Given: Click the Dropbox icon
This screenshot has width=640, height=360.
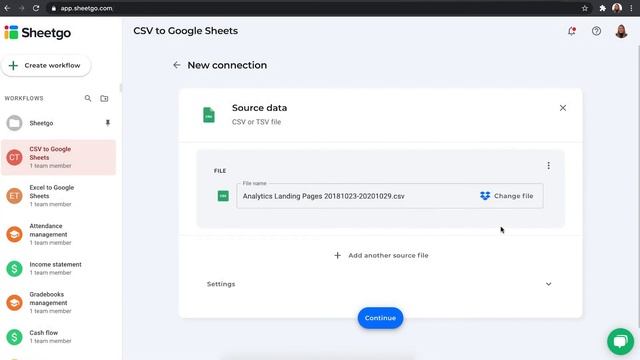Looking at the screenshot, I should 485,196.
